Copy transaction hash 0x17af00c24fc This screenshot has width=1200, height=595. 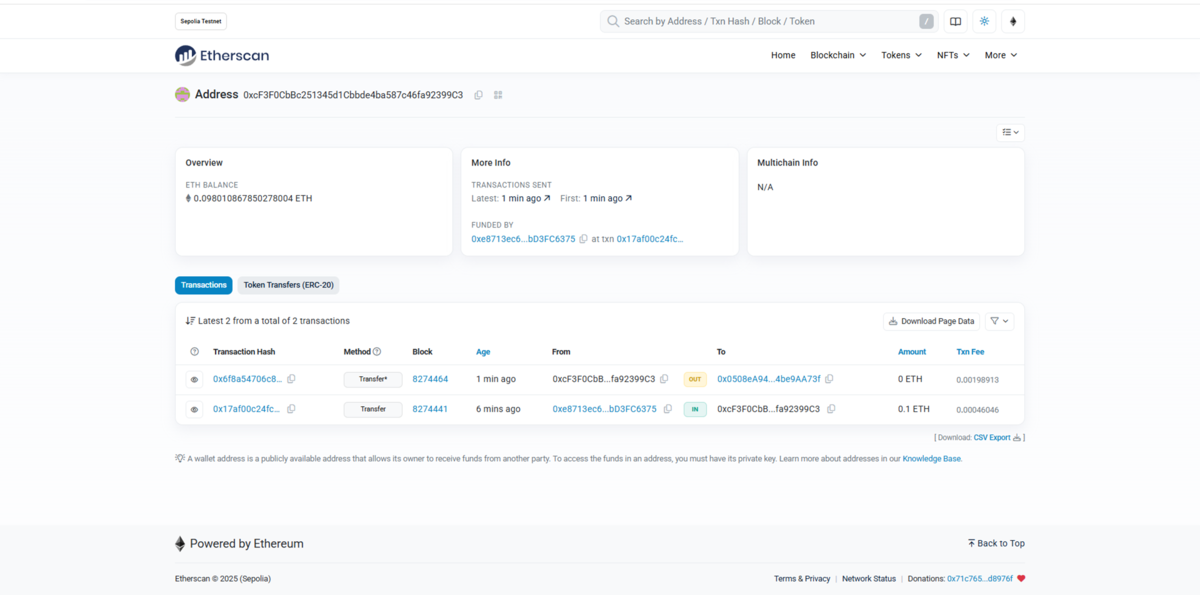[291, 409]
